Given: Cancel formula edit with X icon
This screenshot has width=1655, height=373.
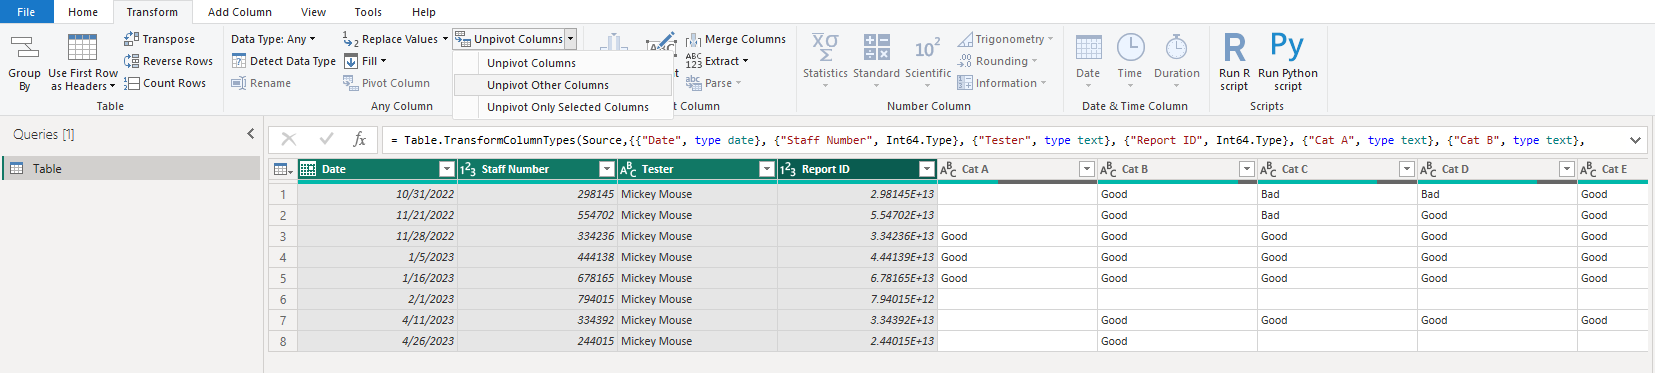Looking at the screenshot, I should point(288,140).
